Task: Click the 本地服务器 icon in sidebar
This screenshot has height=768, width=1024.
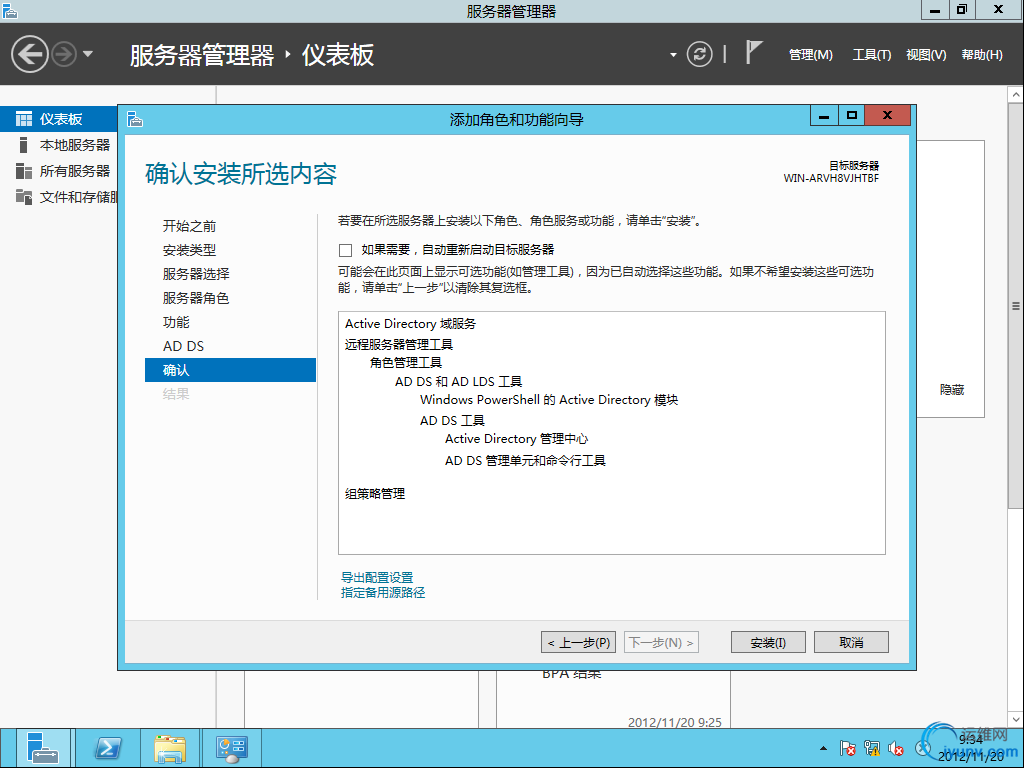Action: (x=24, y=145)
